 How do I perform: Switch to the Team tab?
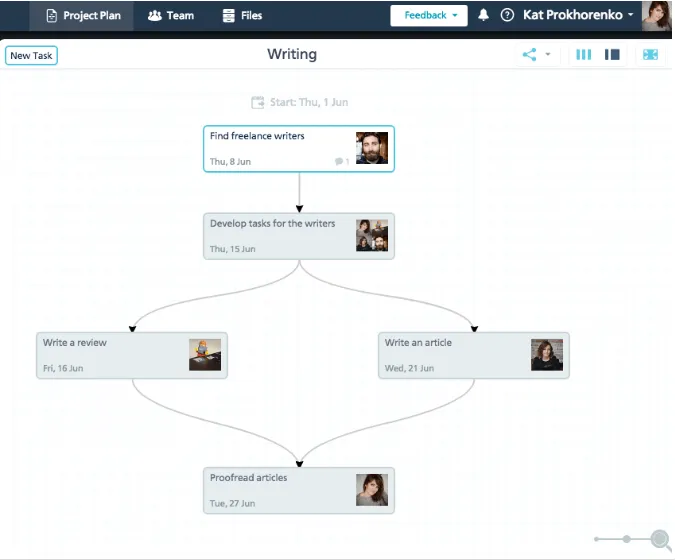pyautogui.click(x=171, y=15)
